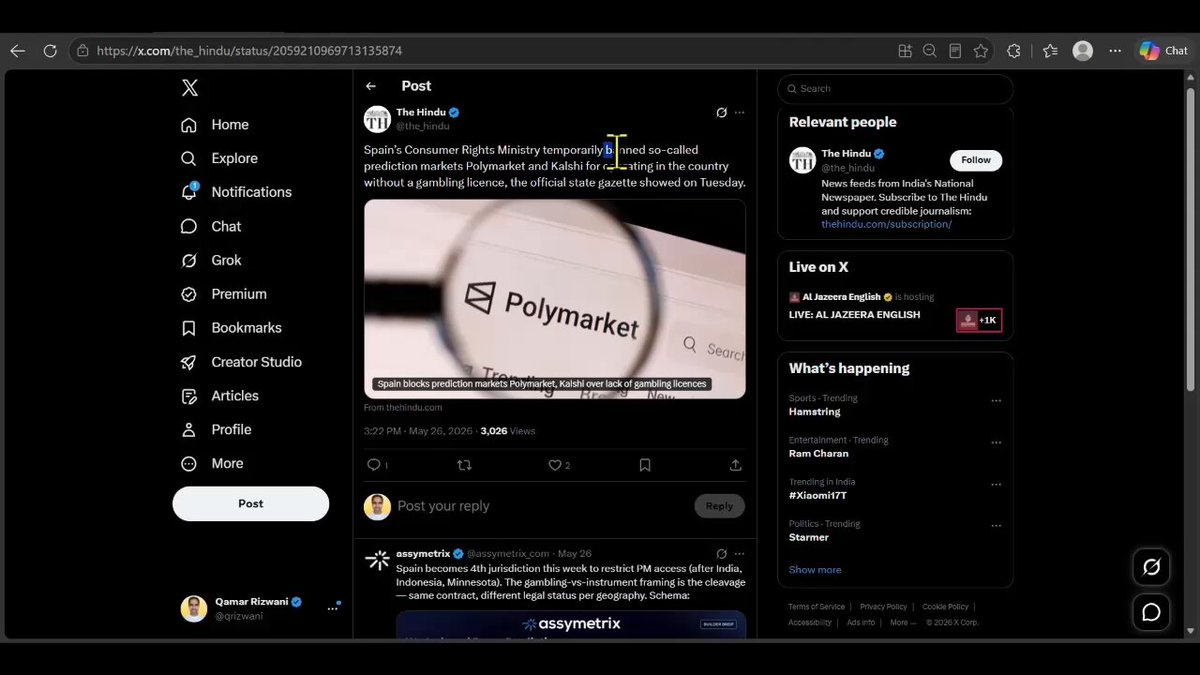Click the large Post button in the sidebar
Viewport: 1200px width, 675px height.
(251, 504)
